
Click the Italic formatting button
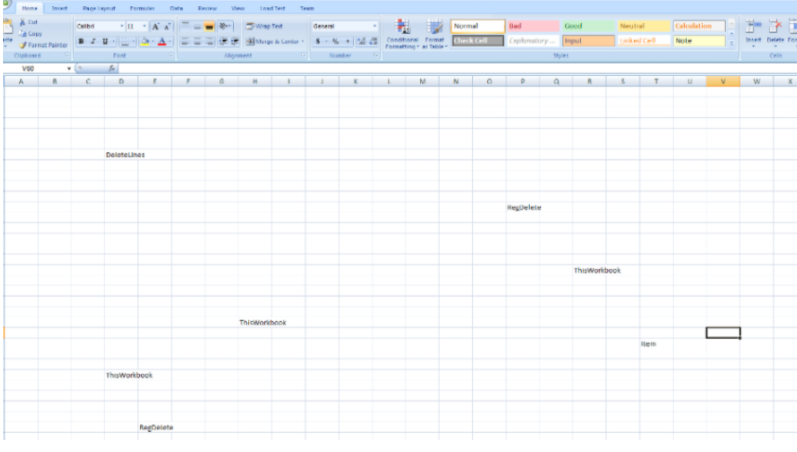click(x=94, y=41)
